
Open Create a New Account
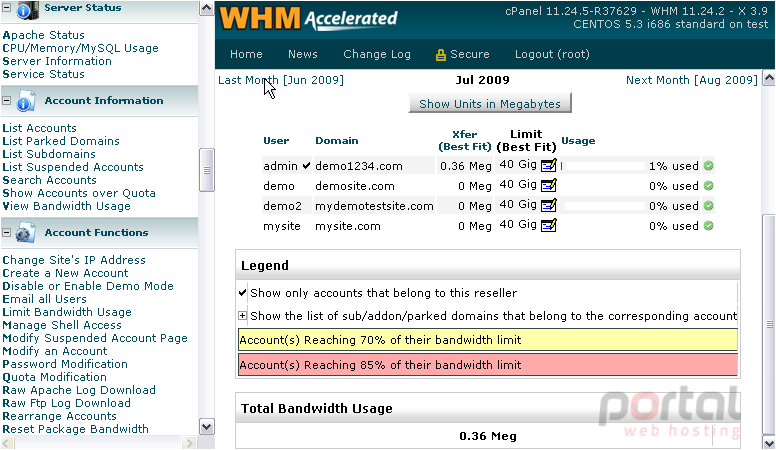65,273
